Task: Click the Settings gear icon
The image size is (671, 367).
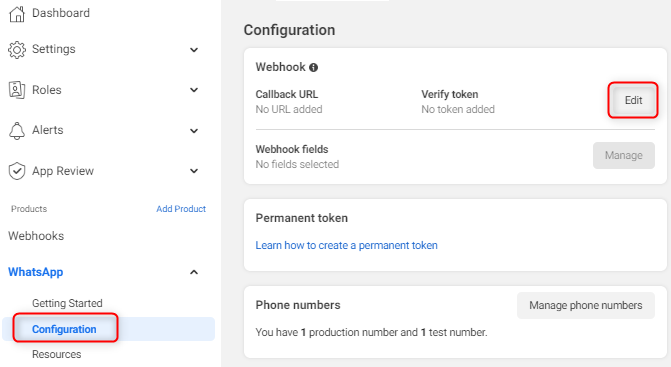Action: coord(17,50)
